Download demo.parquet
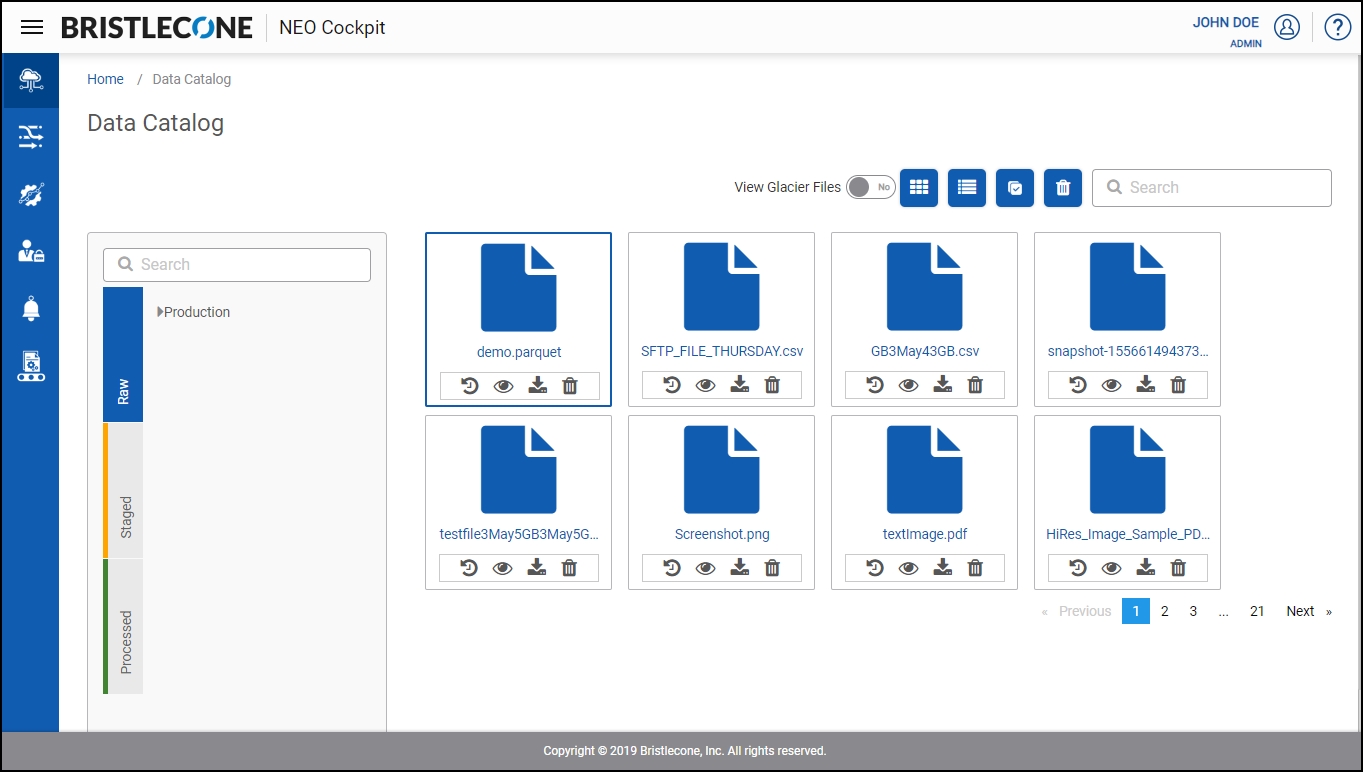 click(x=537, y=386)
